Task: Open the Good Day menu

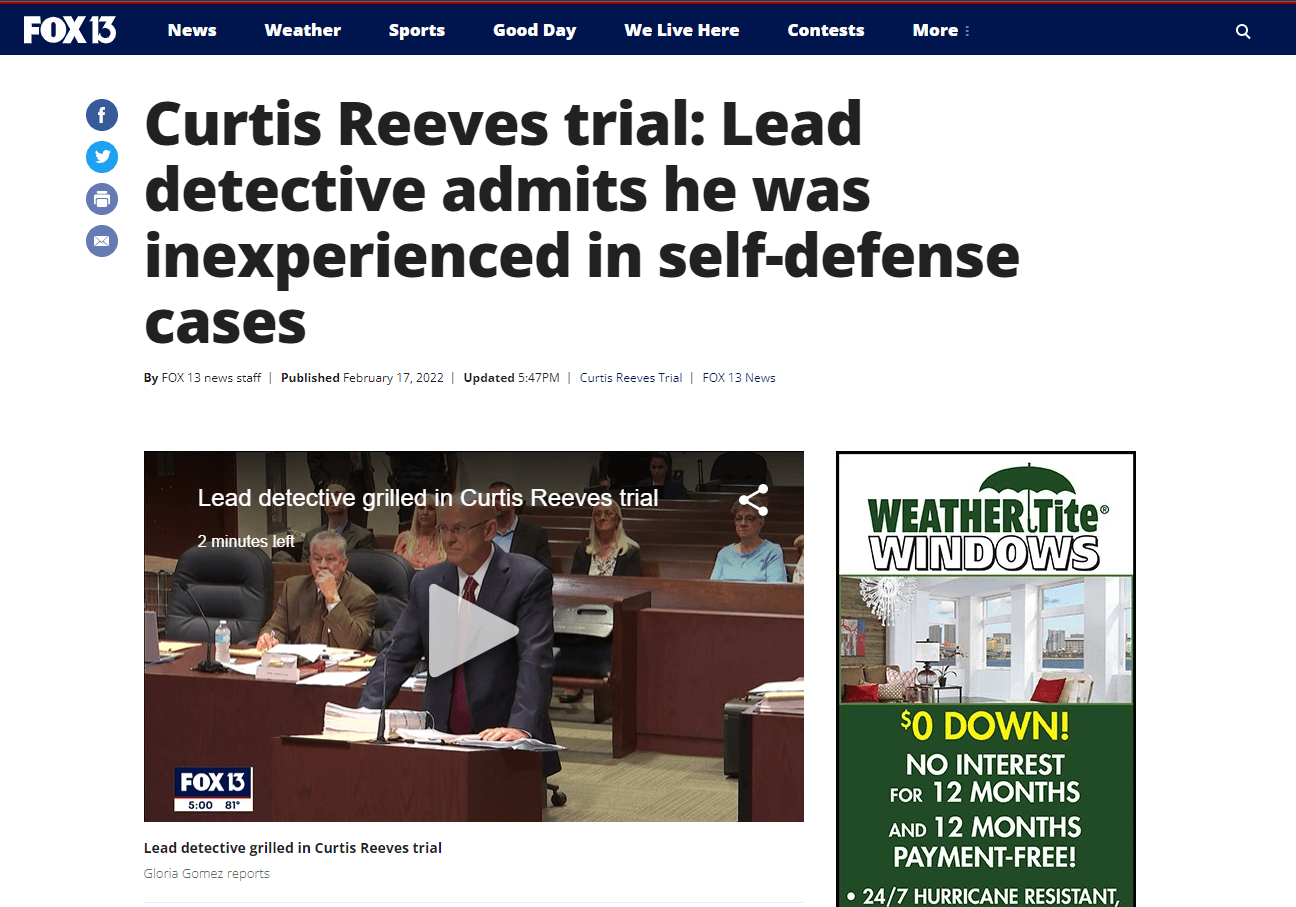Action: 535,30
